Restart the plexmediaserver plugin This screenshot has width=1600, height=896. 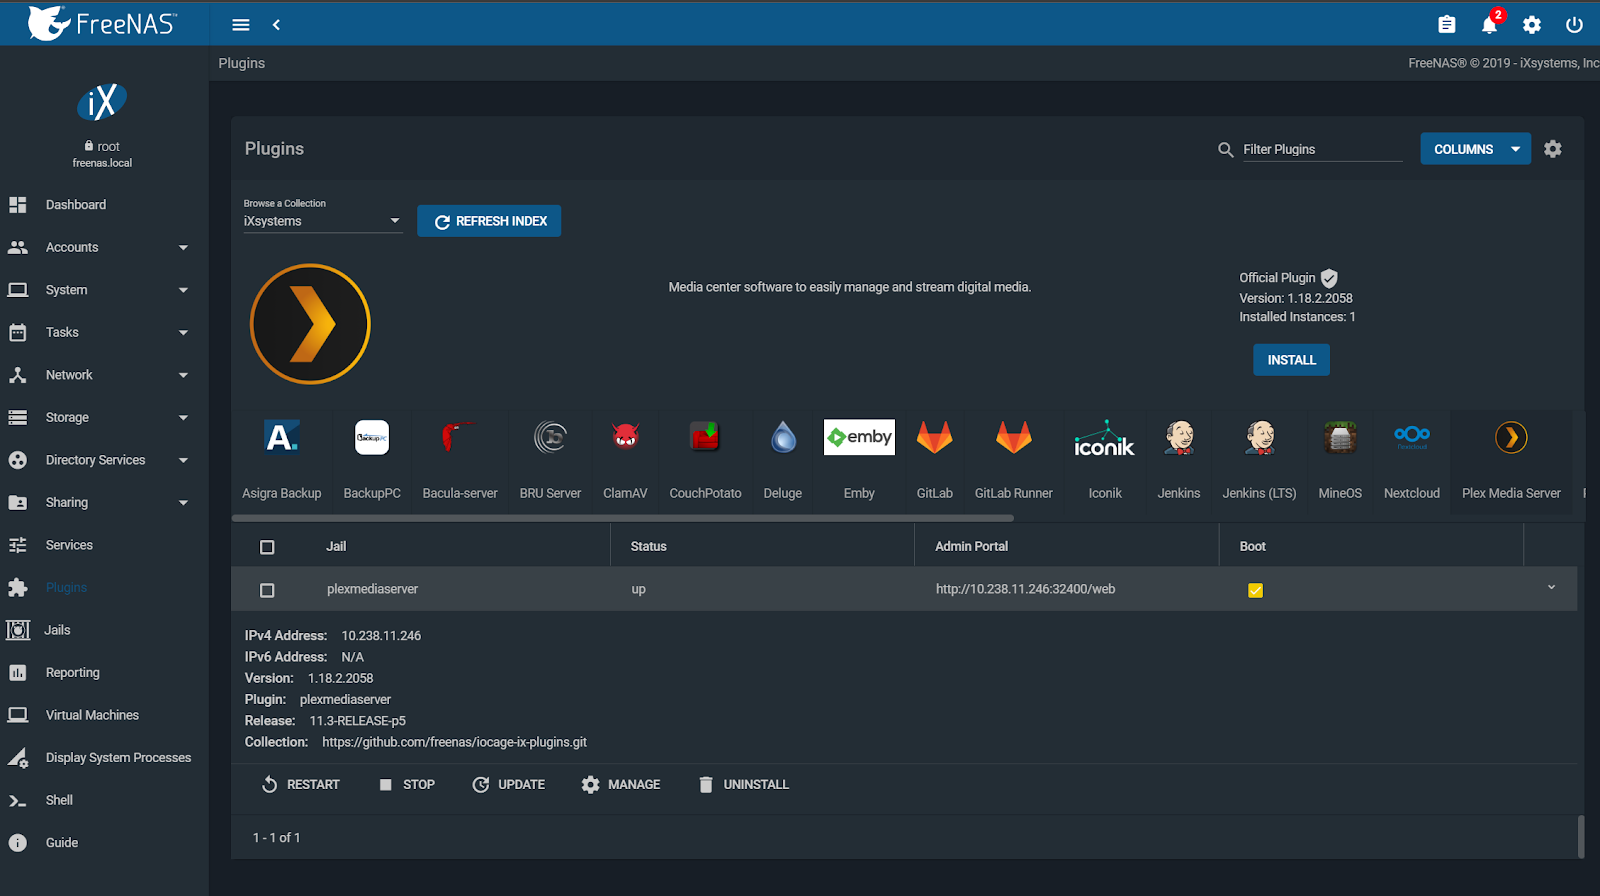300,785
